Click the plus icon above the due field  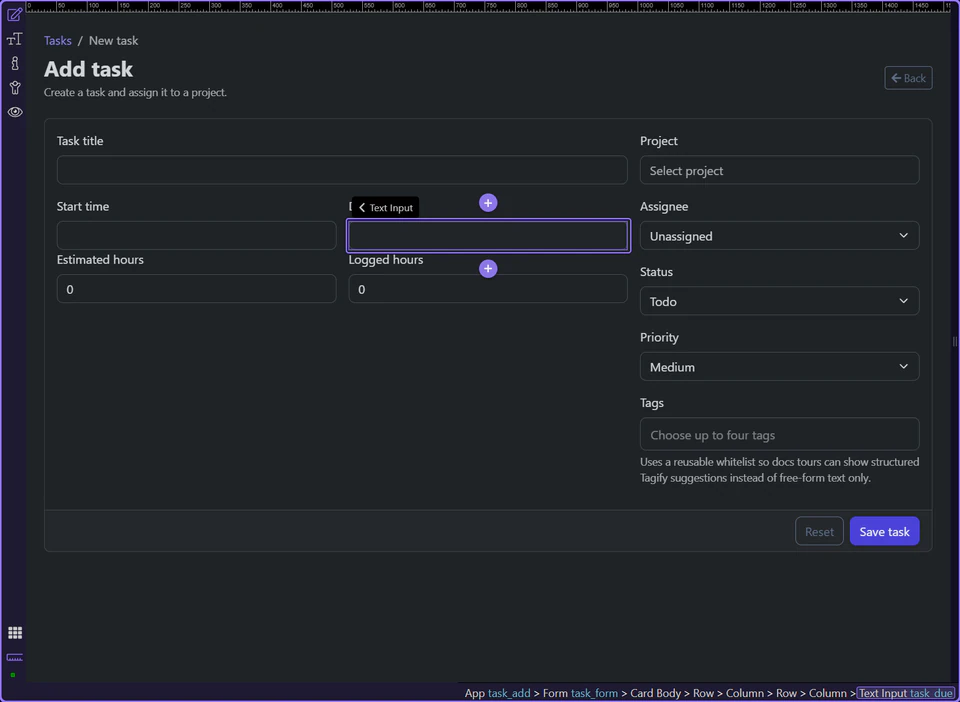[488, 202]
